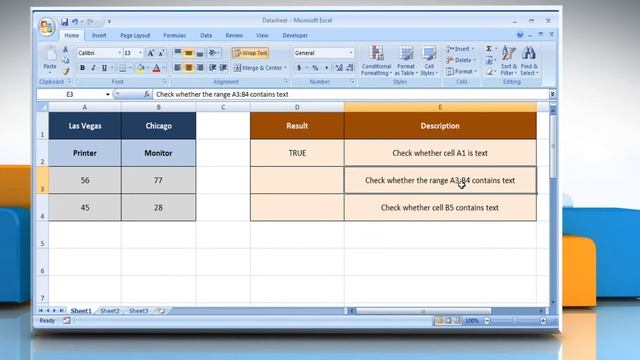Open Sort & Filter menu
The image size is (640, 360).
click(x=509, y=60)
